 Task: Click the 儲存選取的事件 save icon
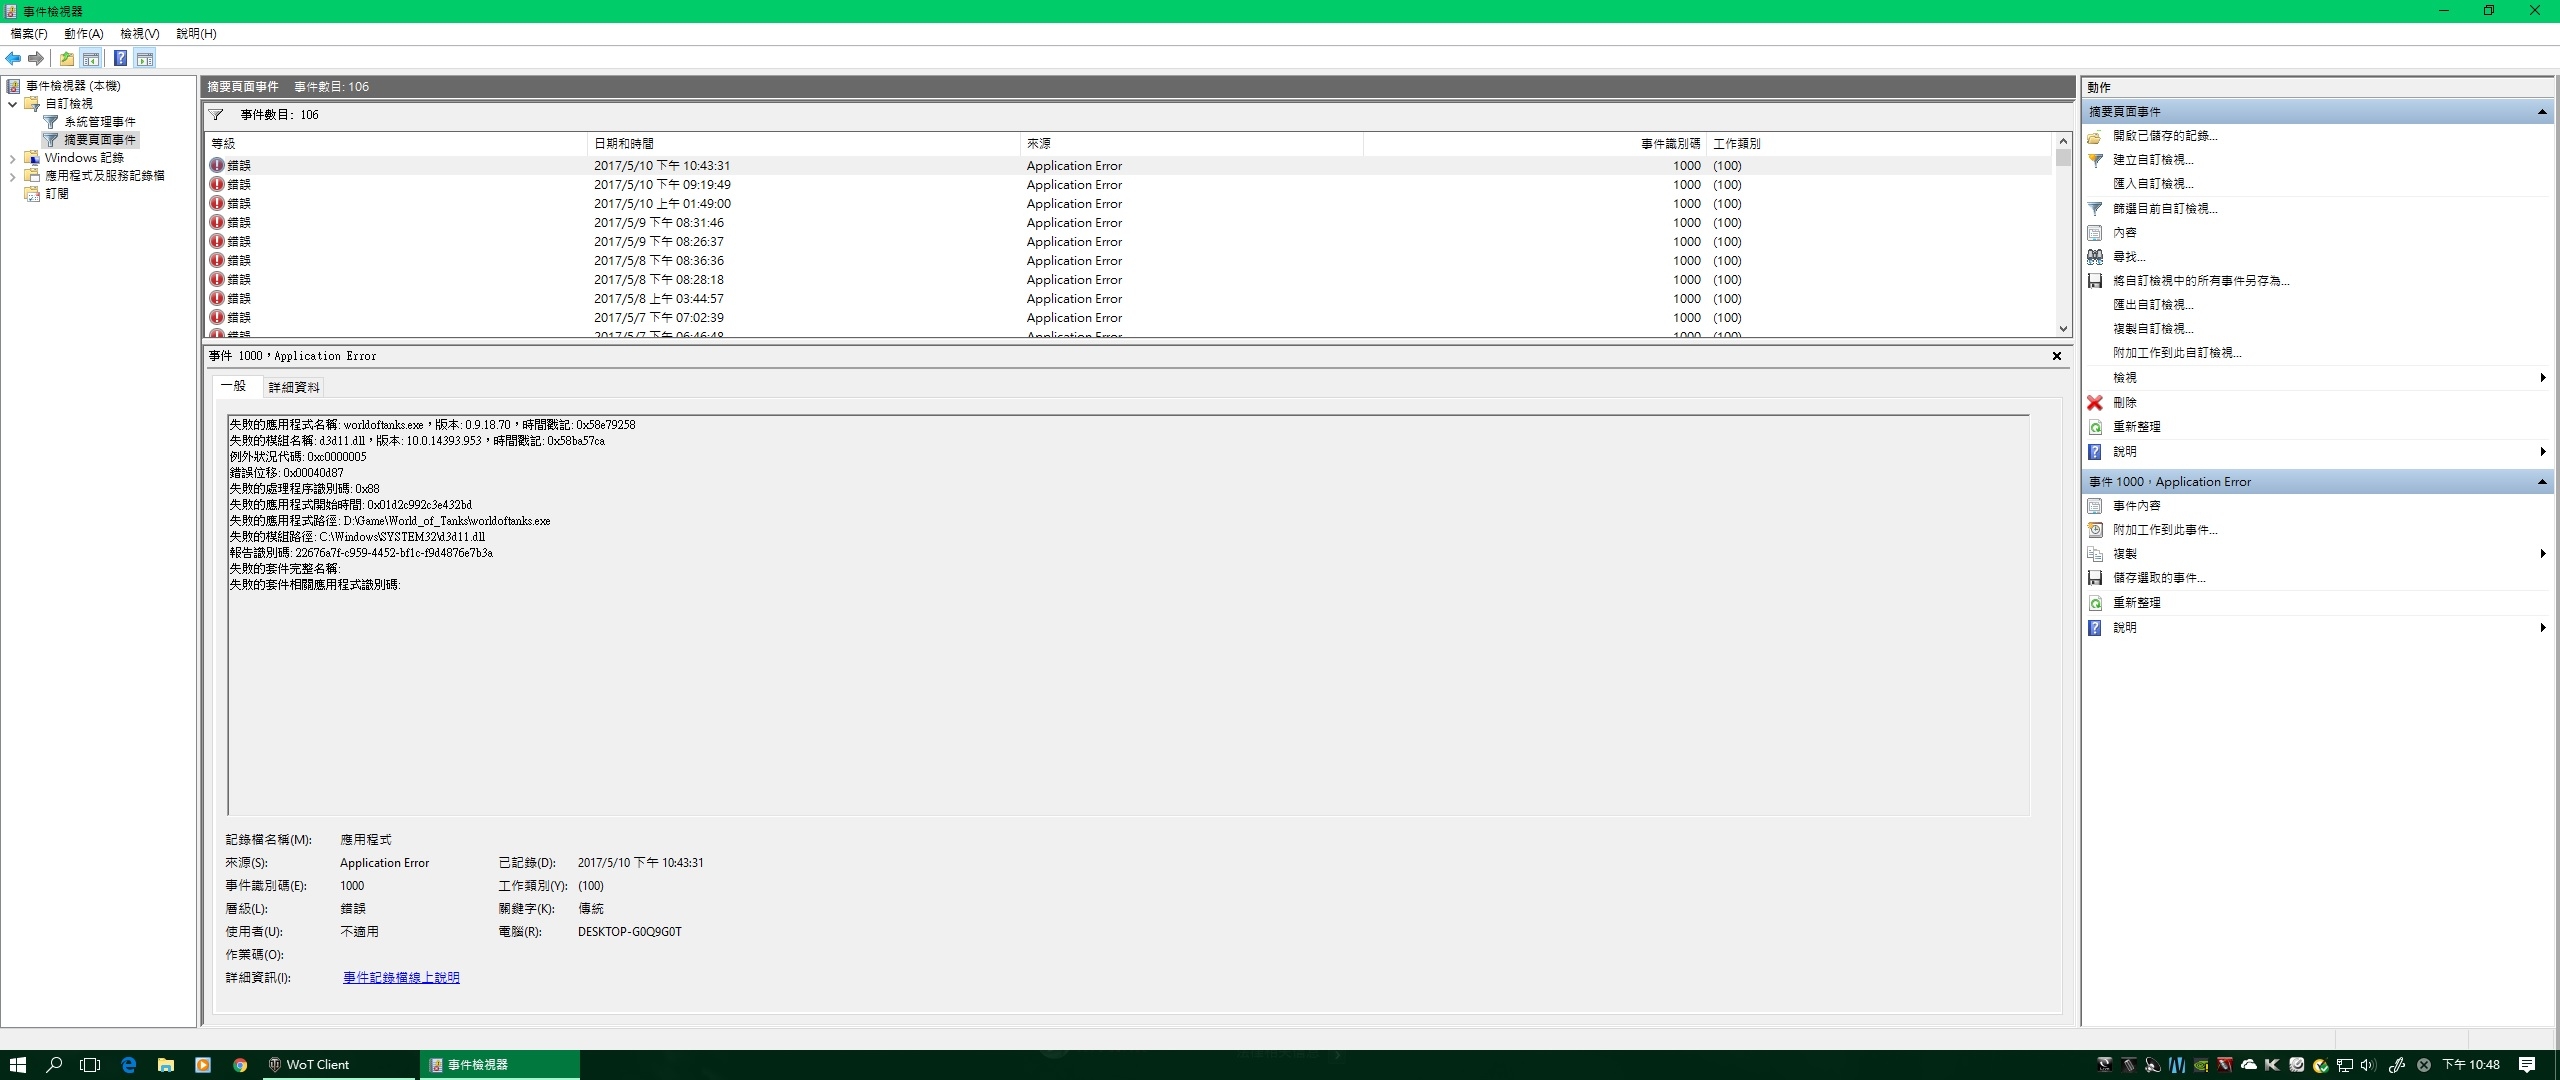2095,578
